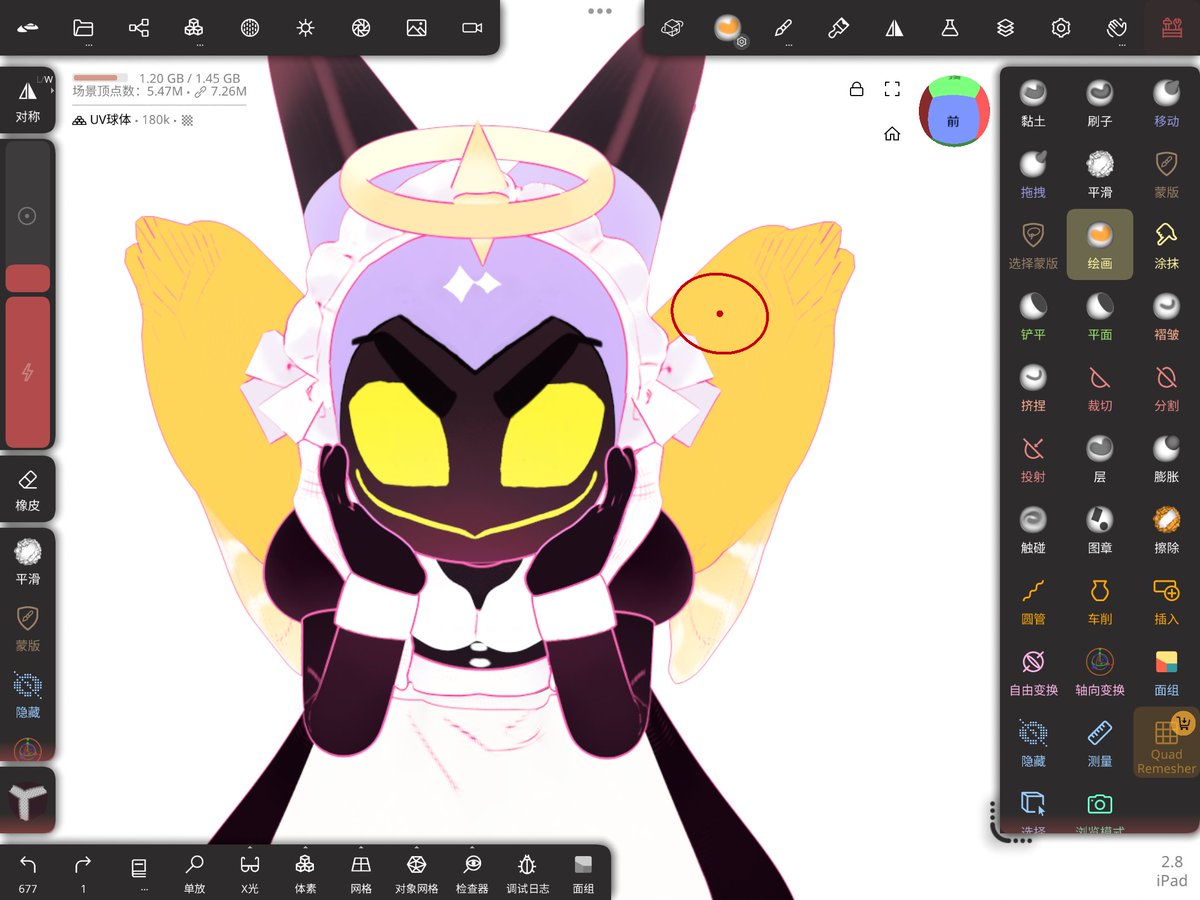1200x900 pixels.
Task: Redo the undone action
Action: [x=83, y=873]
